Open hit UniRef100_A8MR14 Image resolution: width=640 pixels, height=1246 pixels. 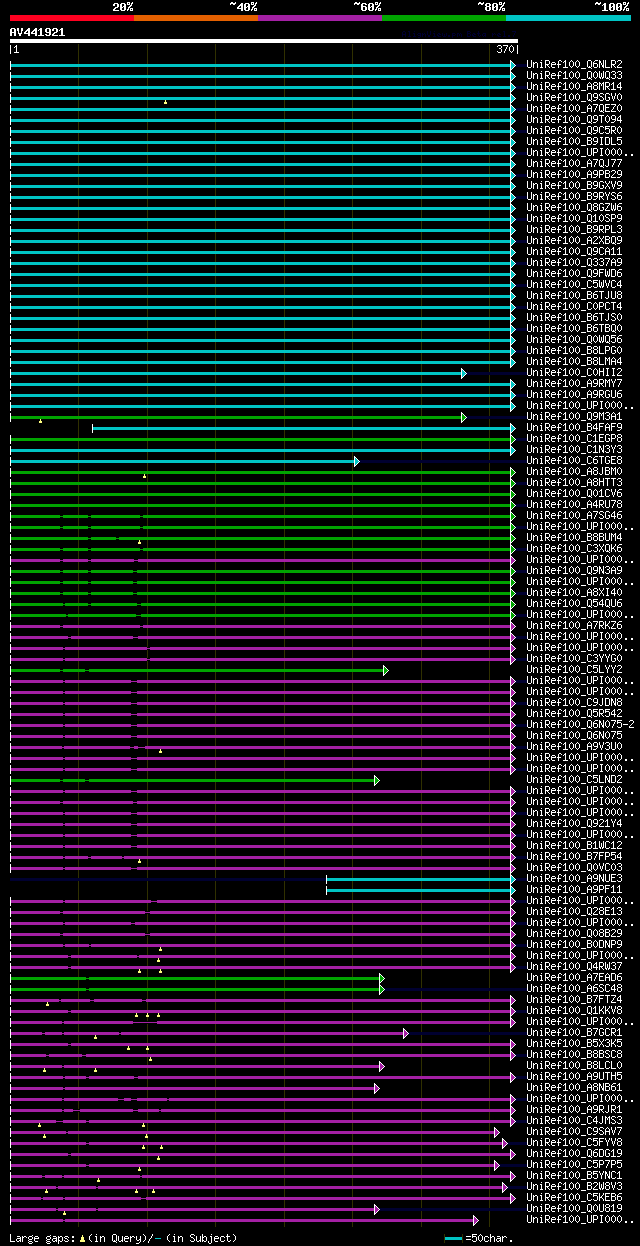tap(574, 87)
